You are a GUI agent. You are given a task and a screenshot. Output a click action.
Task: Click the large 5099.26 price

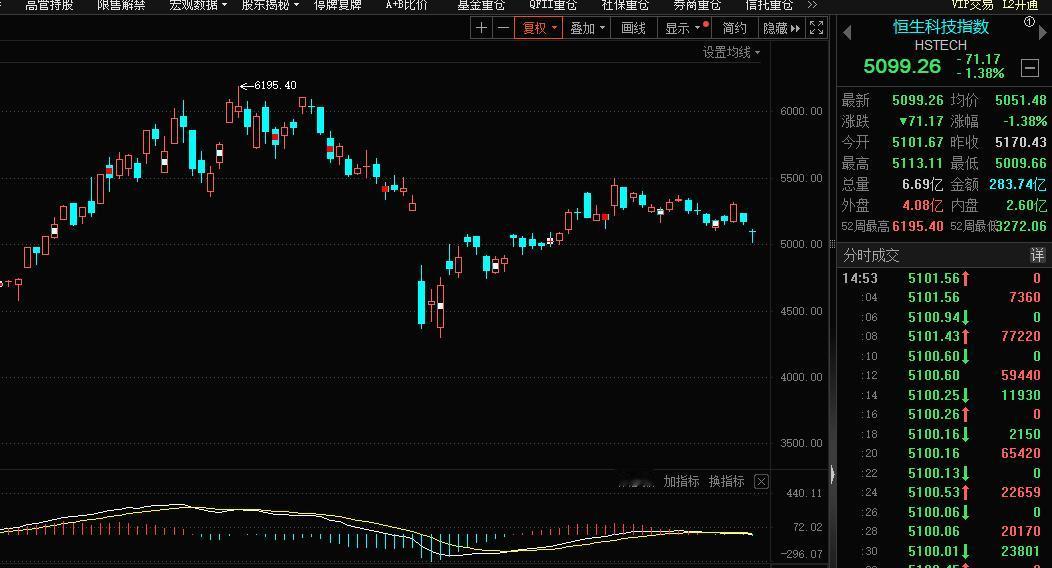[902, 66]
